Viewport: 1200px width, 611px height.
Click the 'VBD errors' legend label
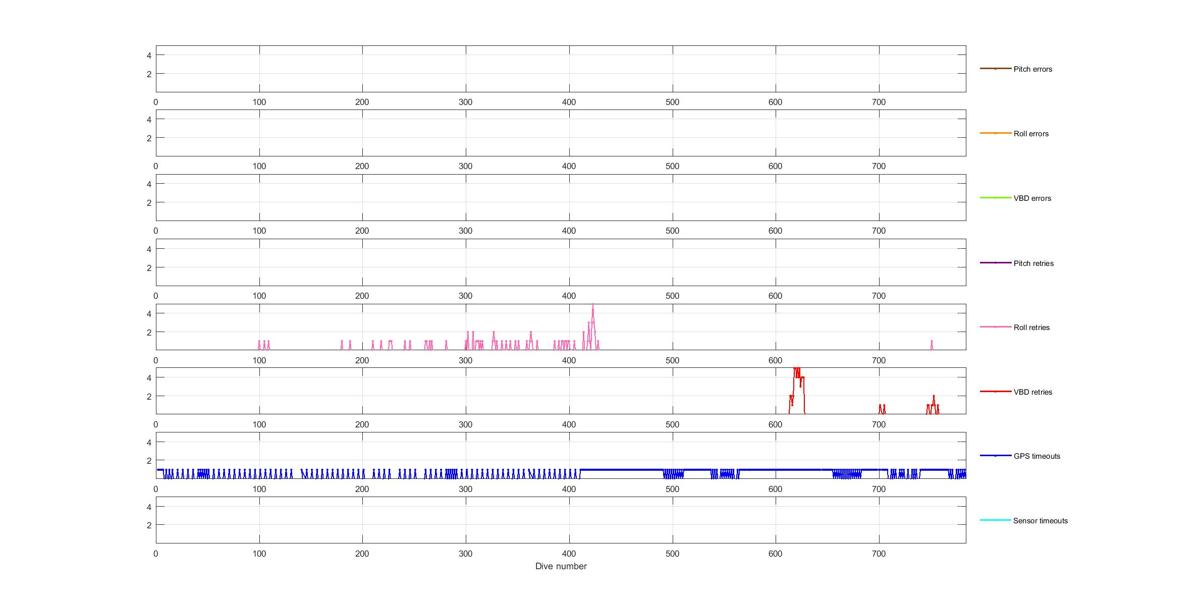point(1032,198)
